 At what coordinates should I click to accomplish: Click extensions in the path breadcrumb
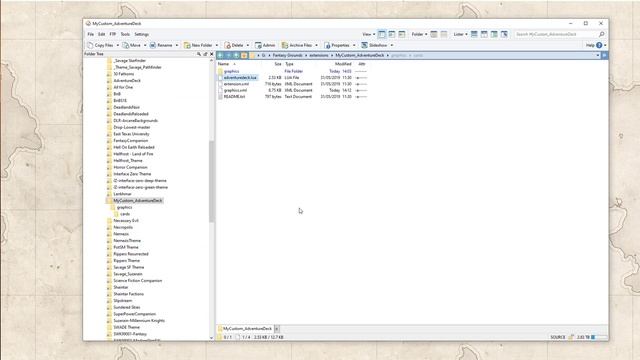point(319,55)
